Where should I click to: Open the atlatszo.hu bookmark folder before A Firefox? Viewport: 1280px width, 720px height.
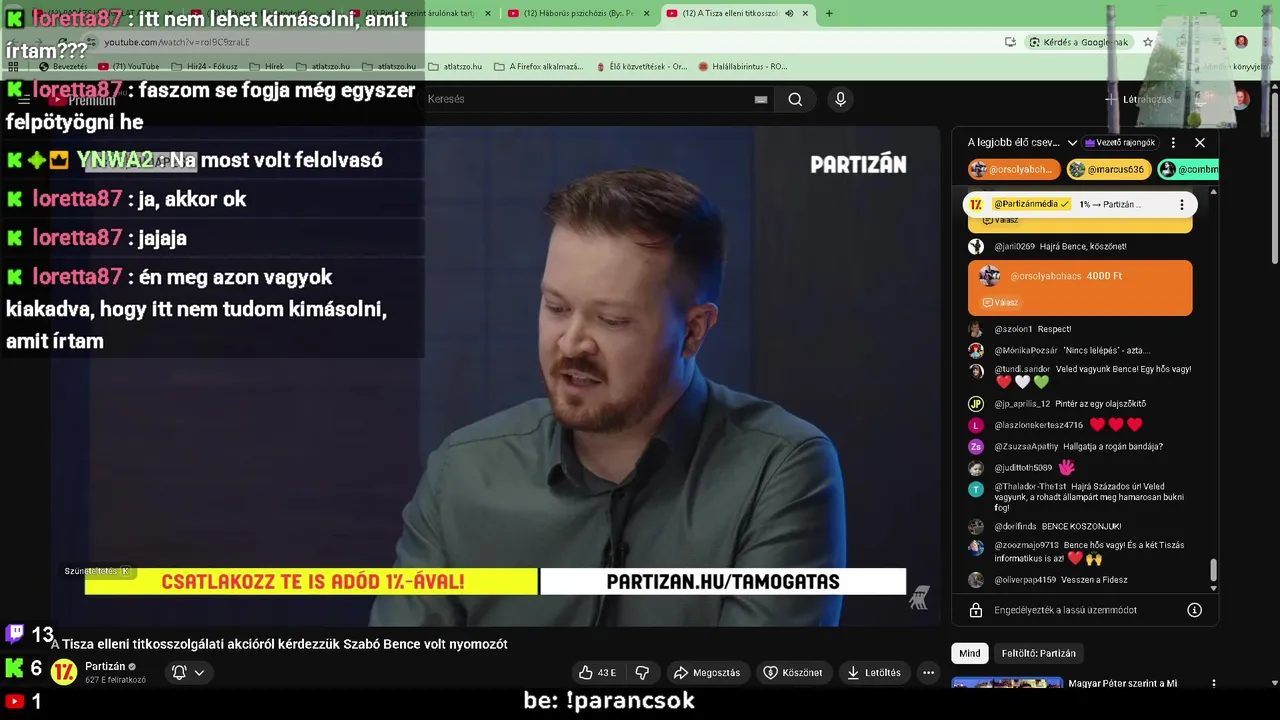(x=455, y=67)
